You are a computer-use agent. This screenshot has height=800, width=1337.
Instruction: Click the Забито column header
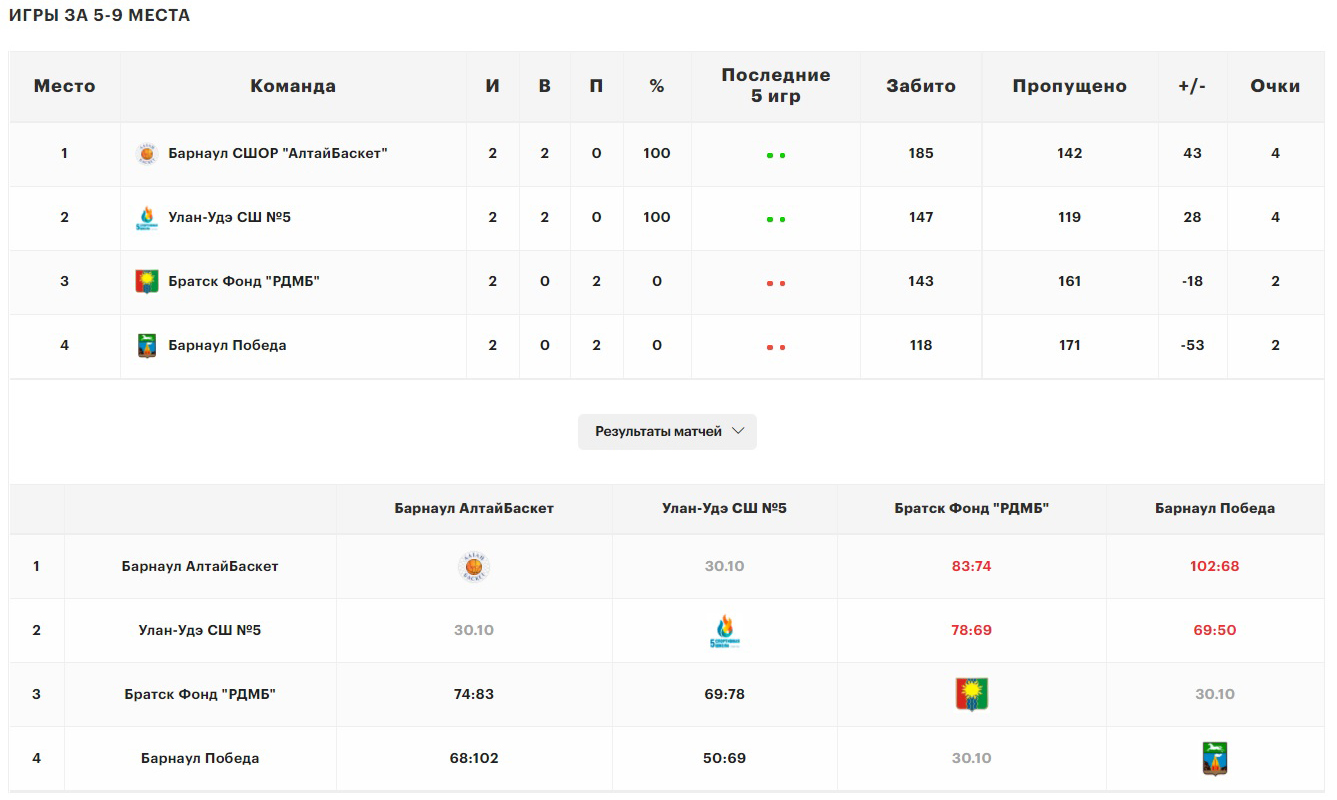(921, 86)
